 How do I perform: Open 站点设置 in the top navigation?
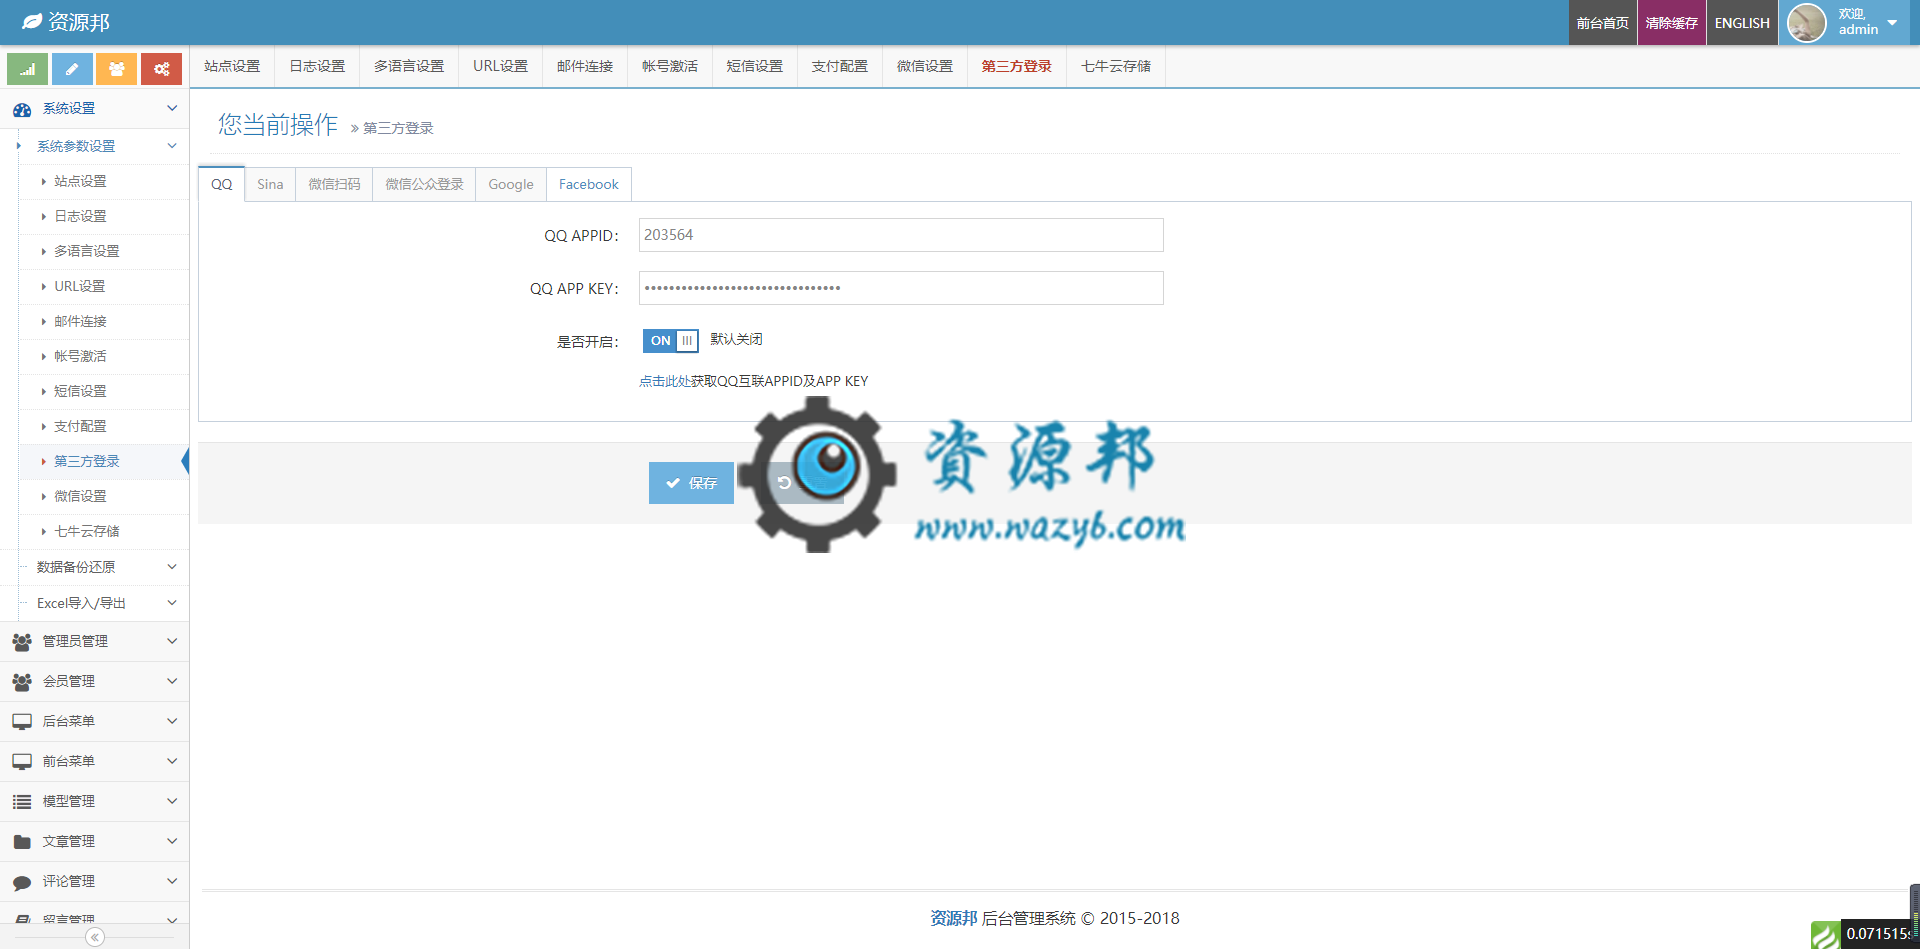coord(232,66)
